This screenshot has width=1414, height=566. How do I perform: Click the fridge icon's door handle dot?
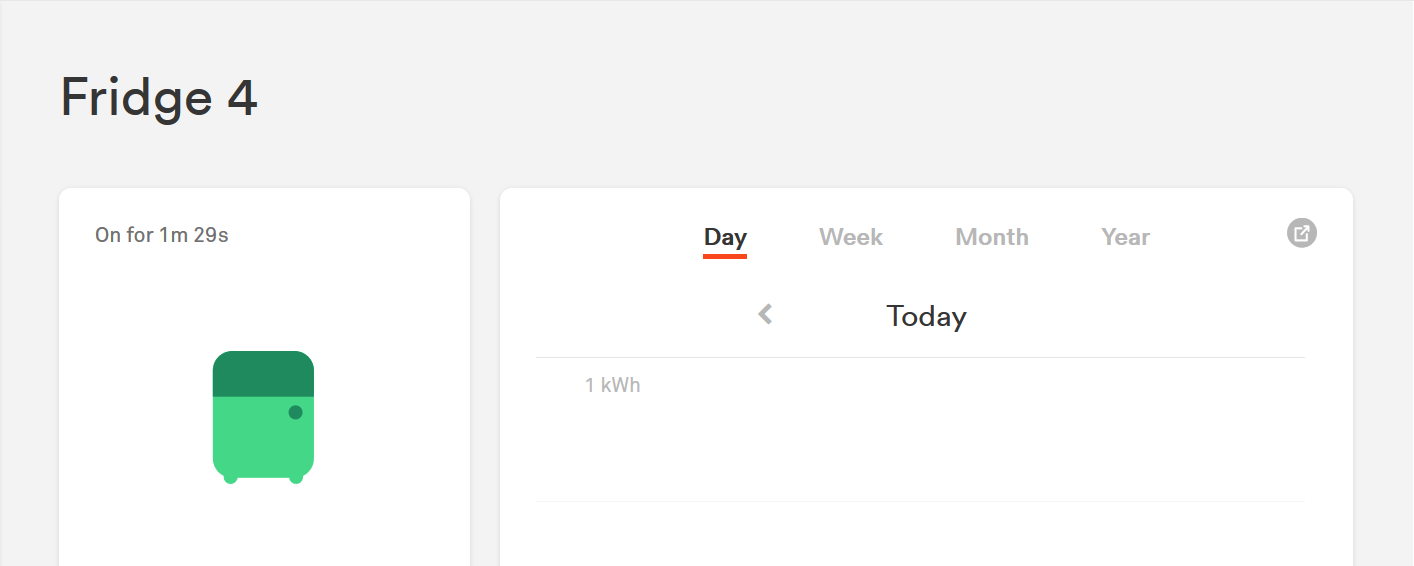pos(295,412)
